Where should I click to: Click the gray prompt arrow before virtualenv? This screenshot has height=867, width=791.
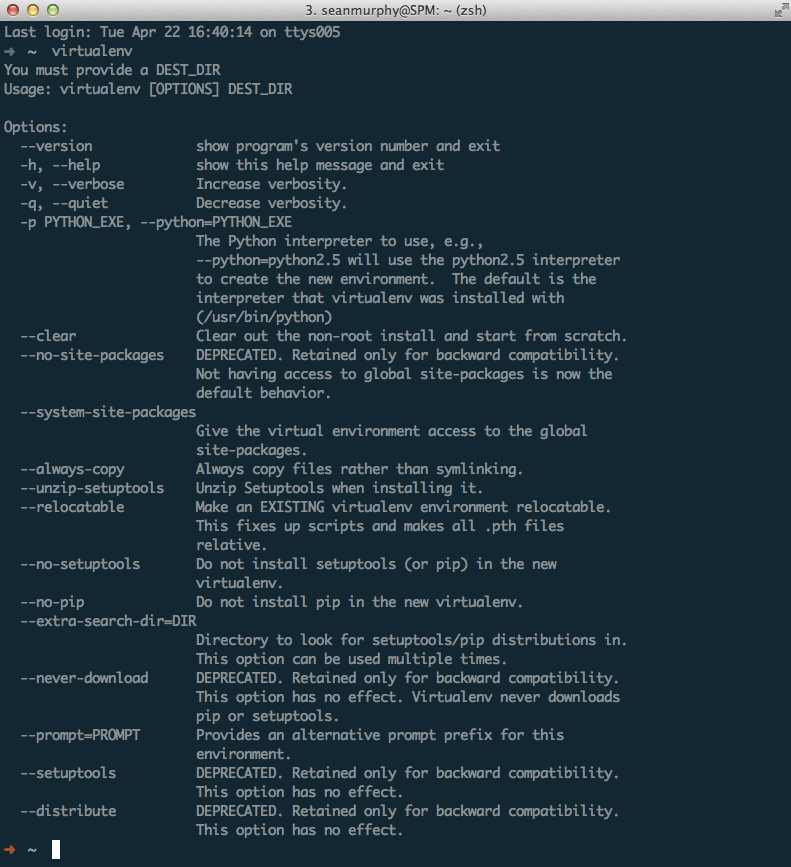pos(9,51)
